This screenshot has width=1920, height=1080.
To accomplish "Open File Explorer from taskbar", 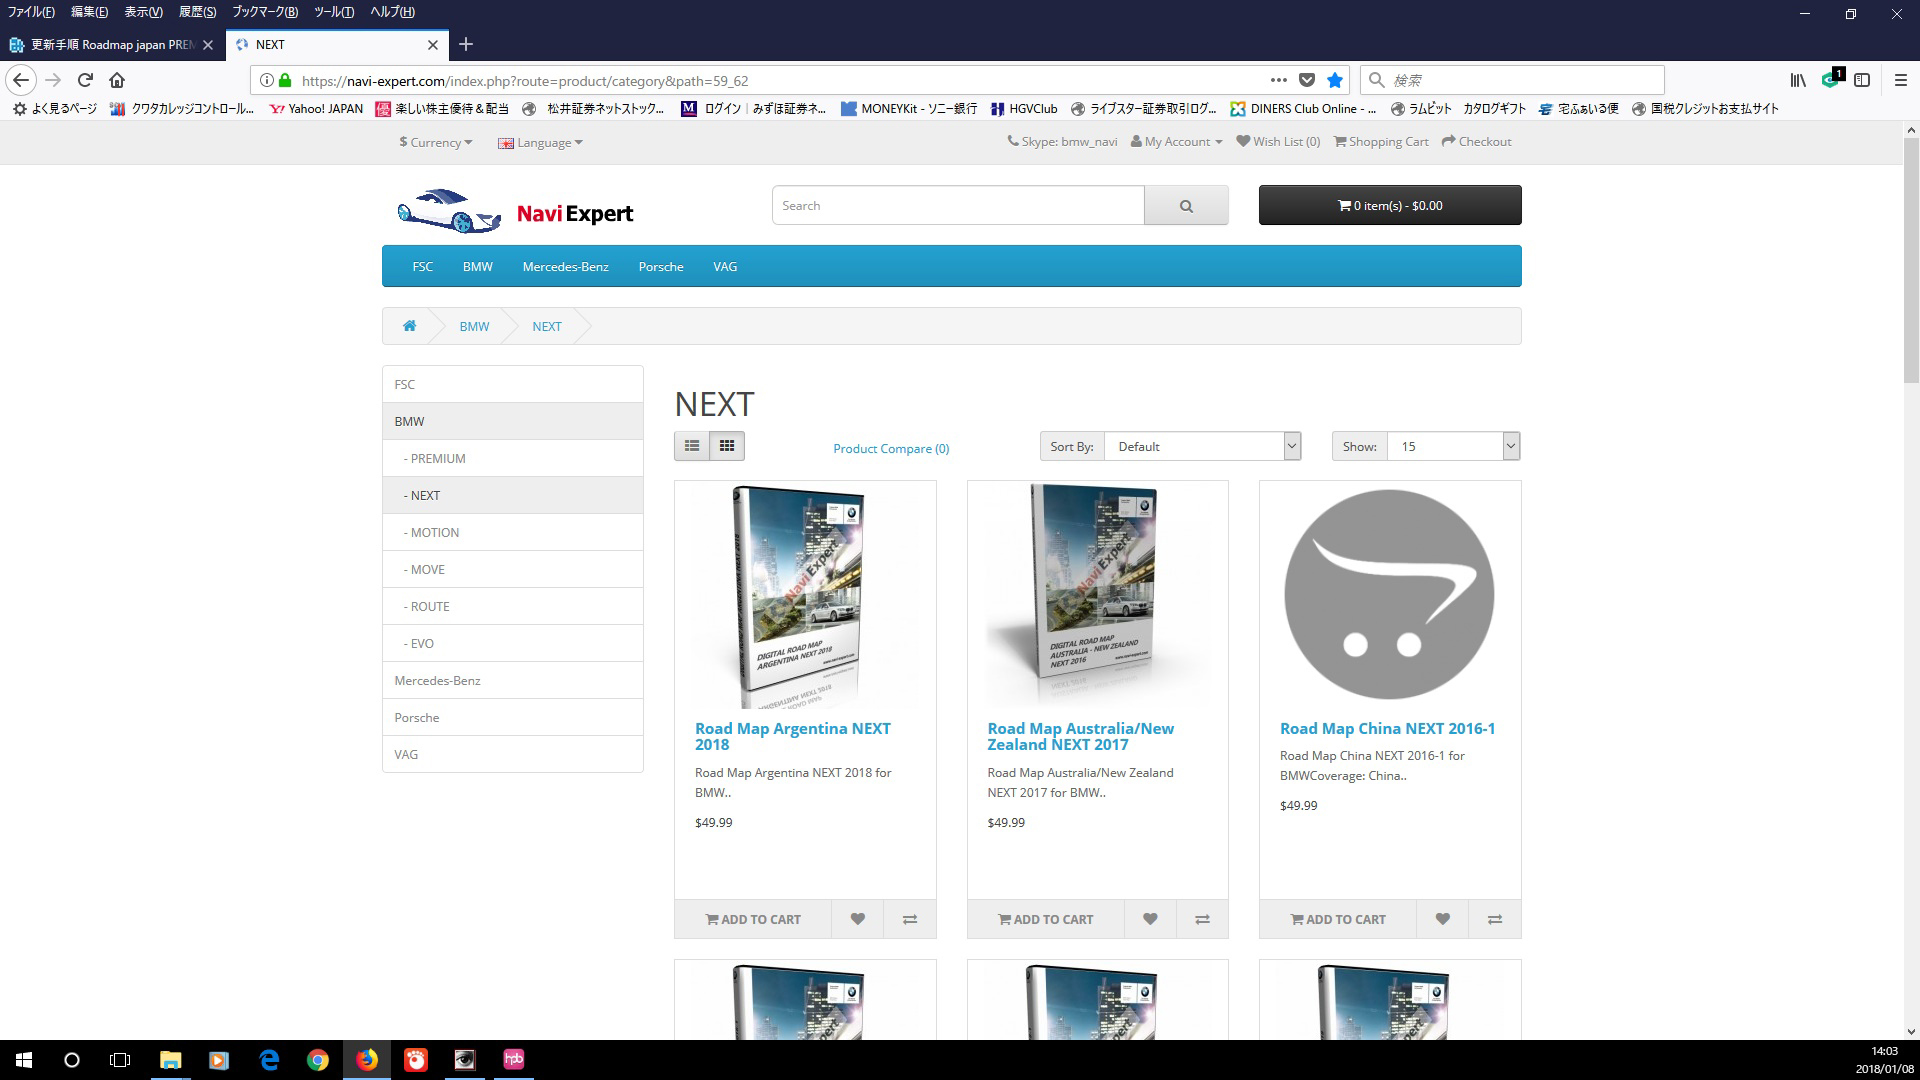I will (x=171, y=1060).
